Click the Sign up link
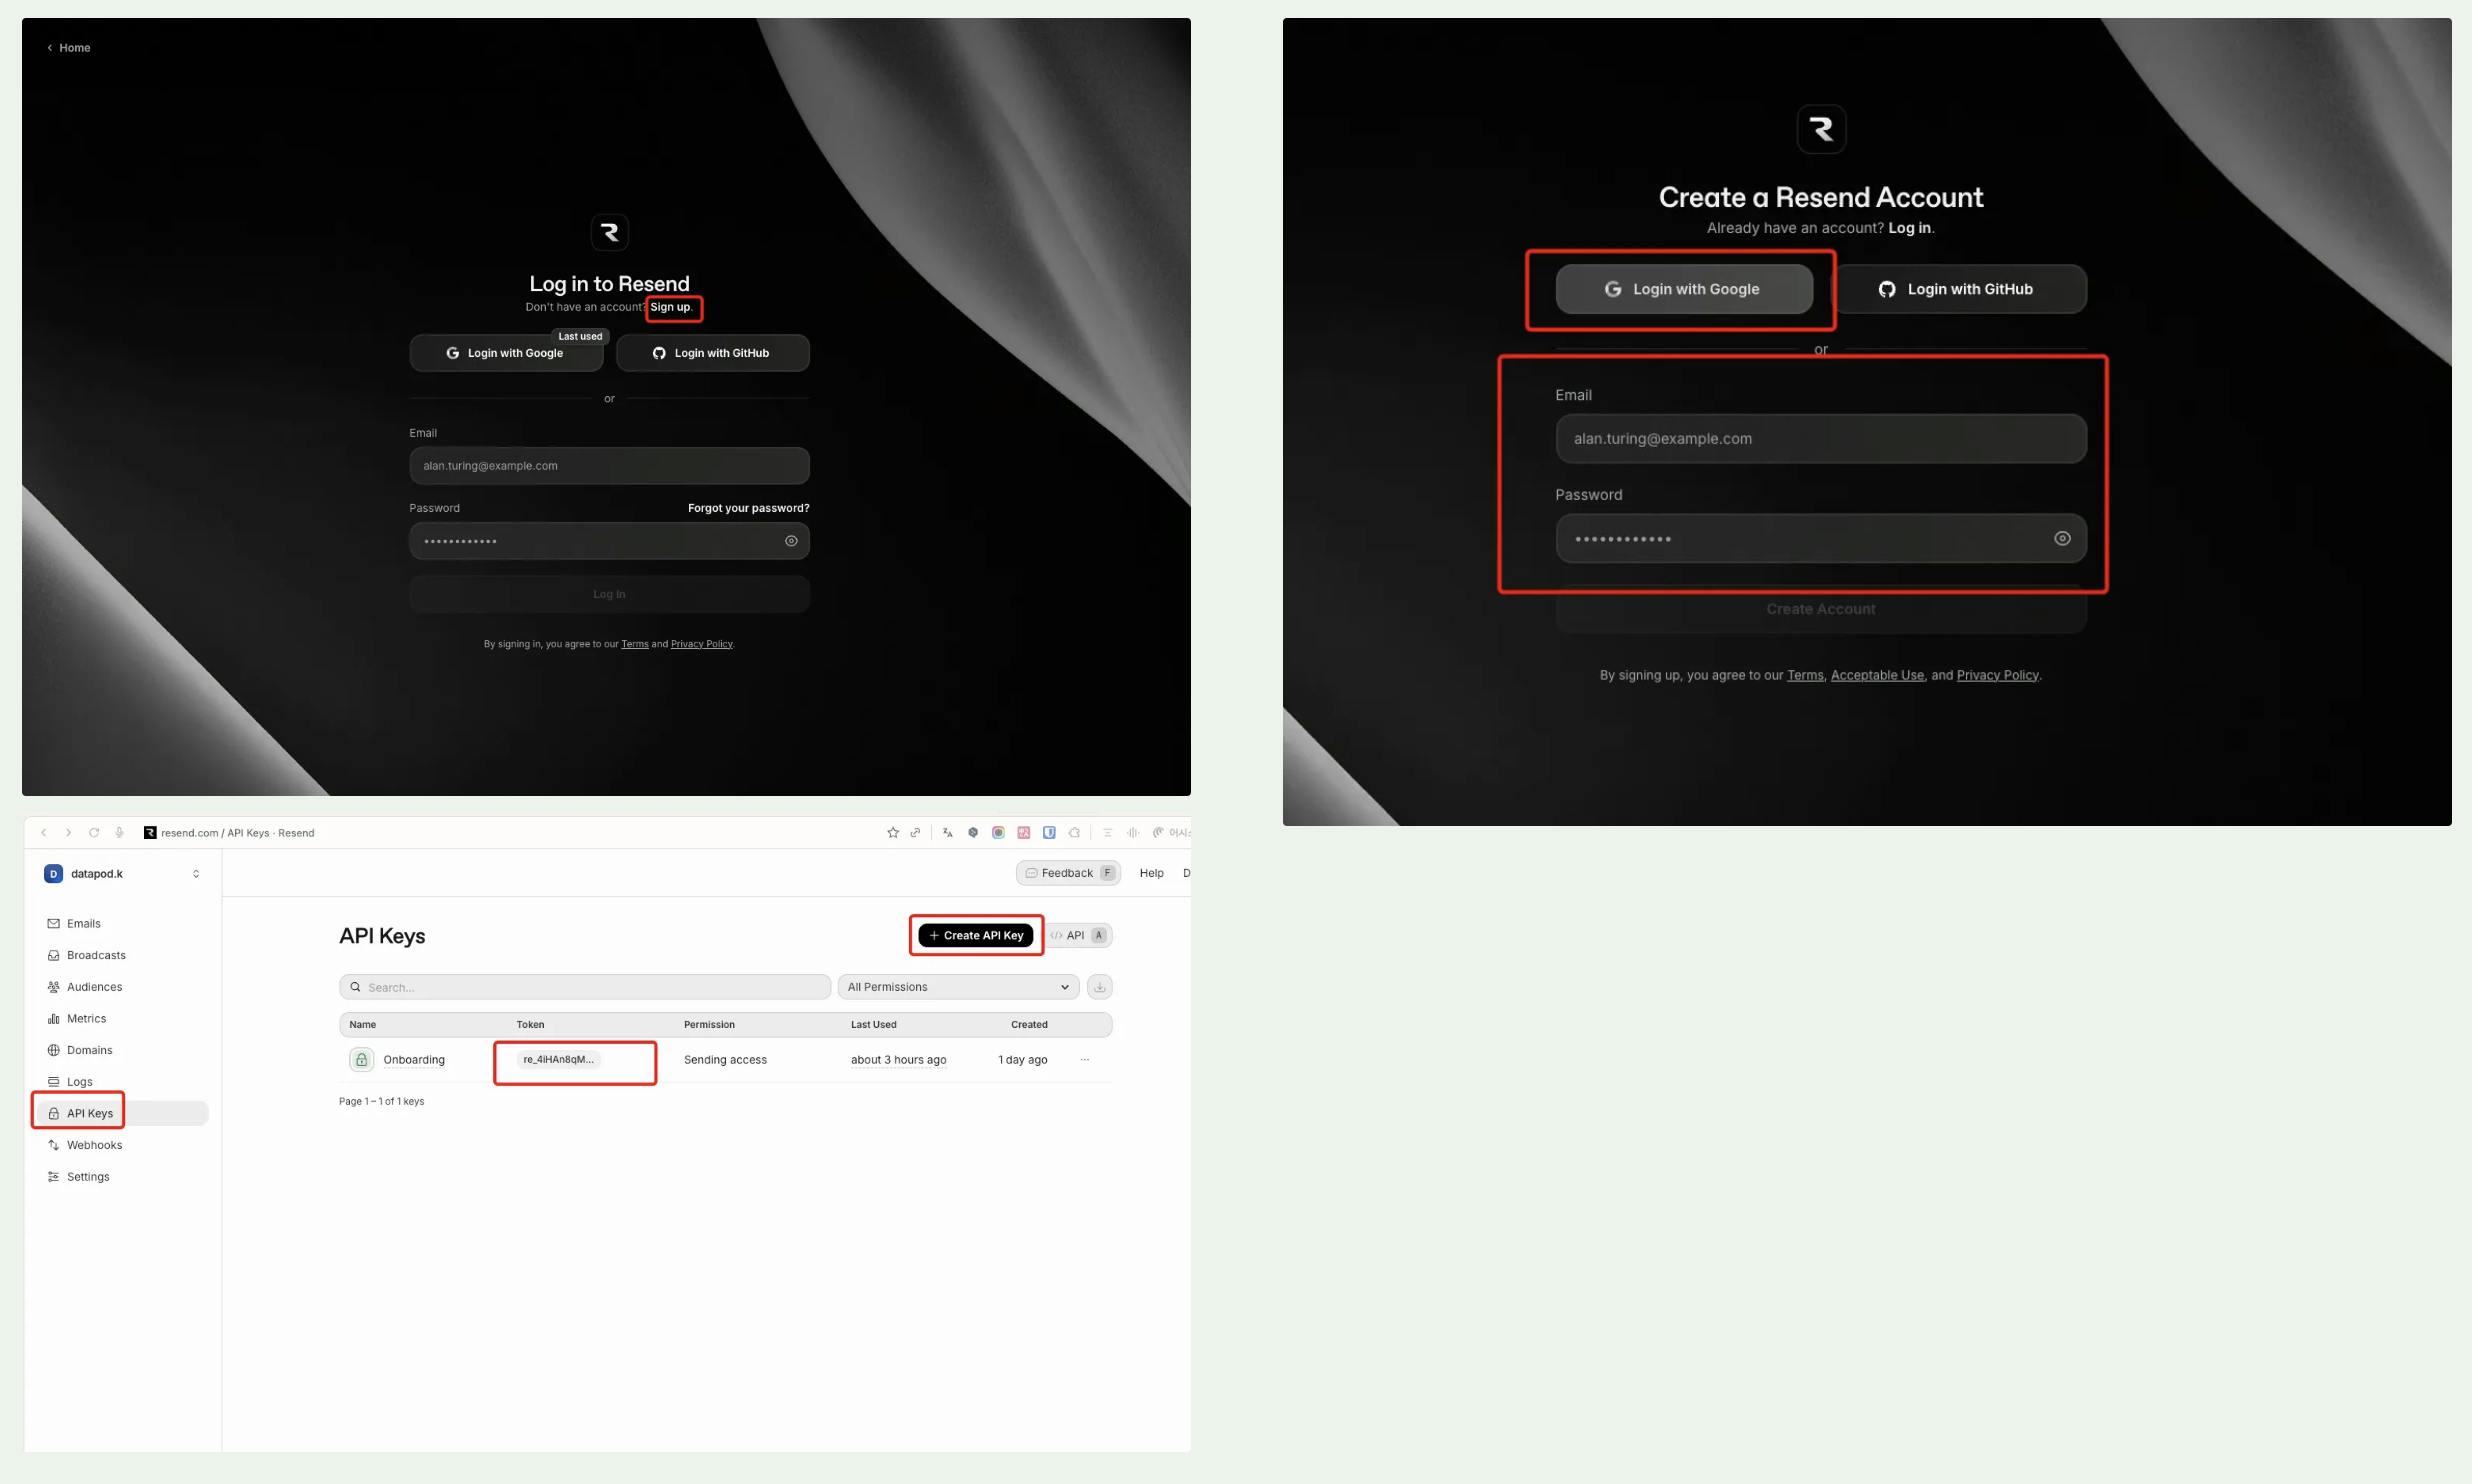Screen dimensions: 2472x1484 (x=670, y=307)
